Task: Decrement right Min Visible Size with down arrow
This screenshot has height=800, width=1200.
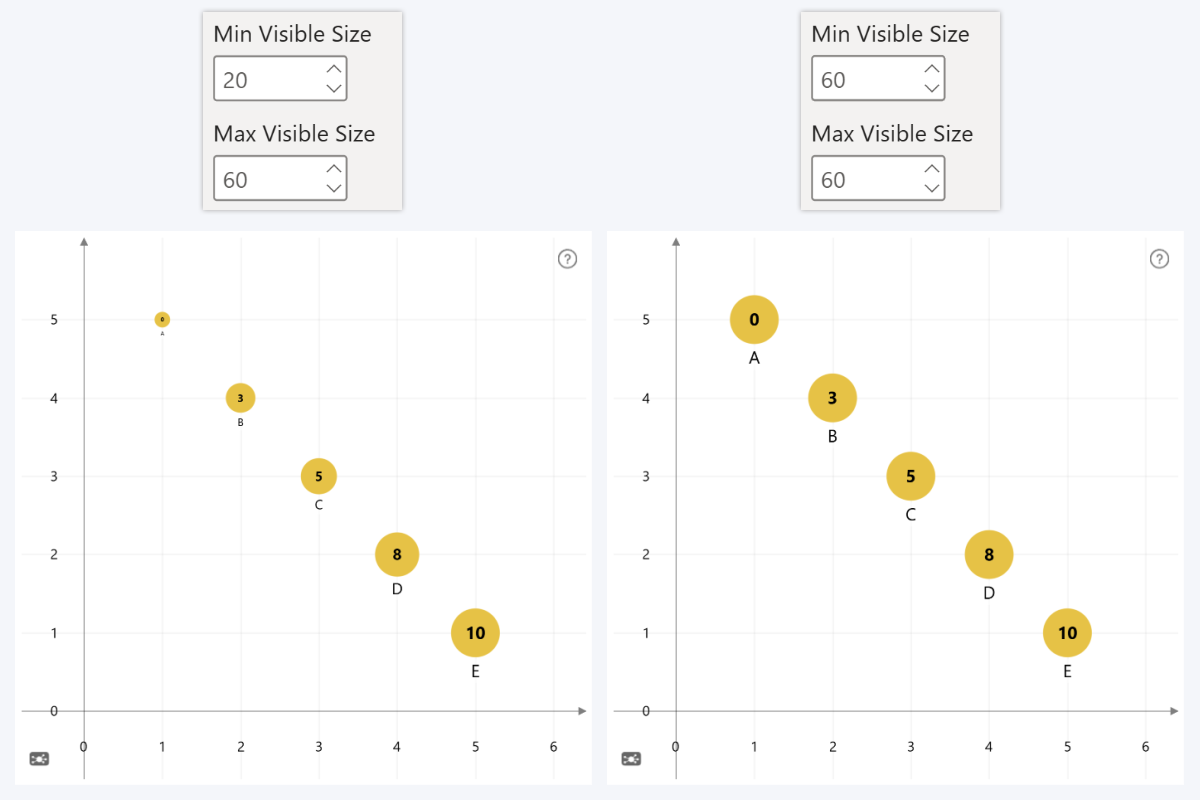Action: (x=931, y=89)
